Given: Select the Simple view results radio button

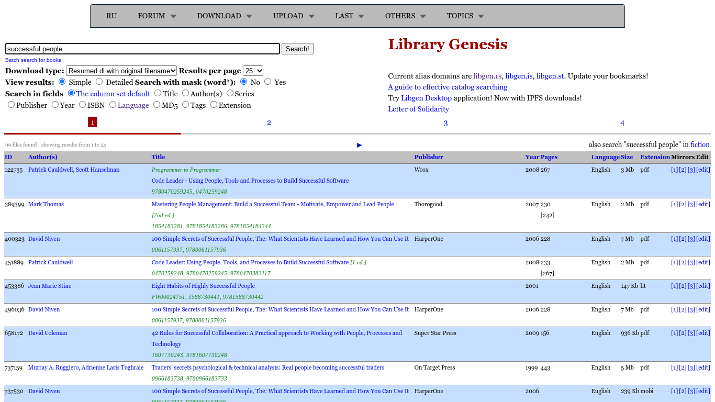Looking at the screenshot, I should pos(62,82).
